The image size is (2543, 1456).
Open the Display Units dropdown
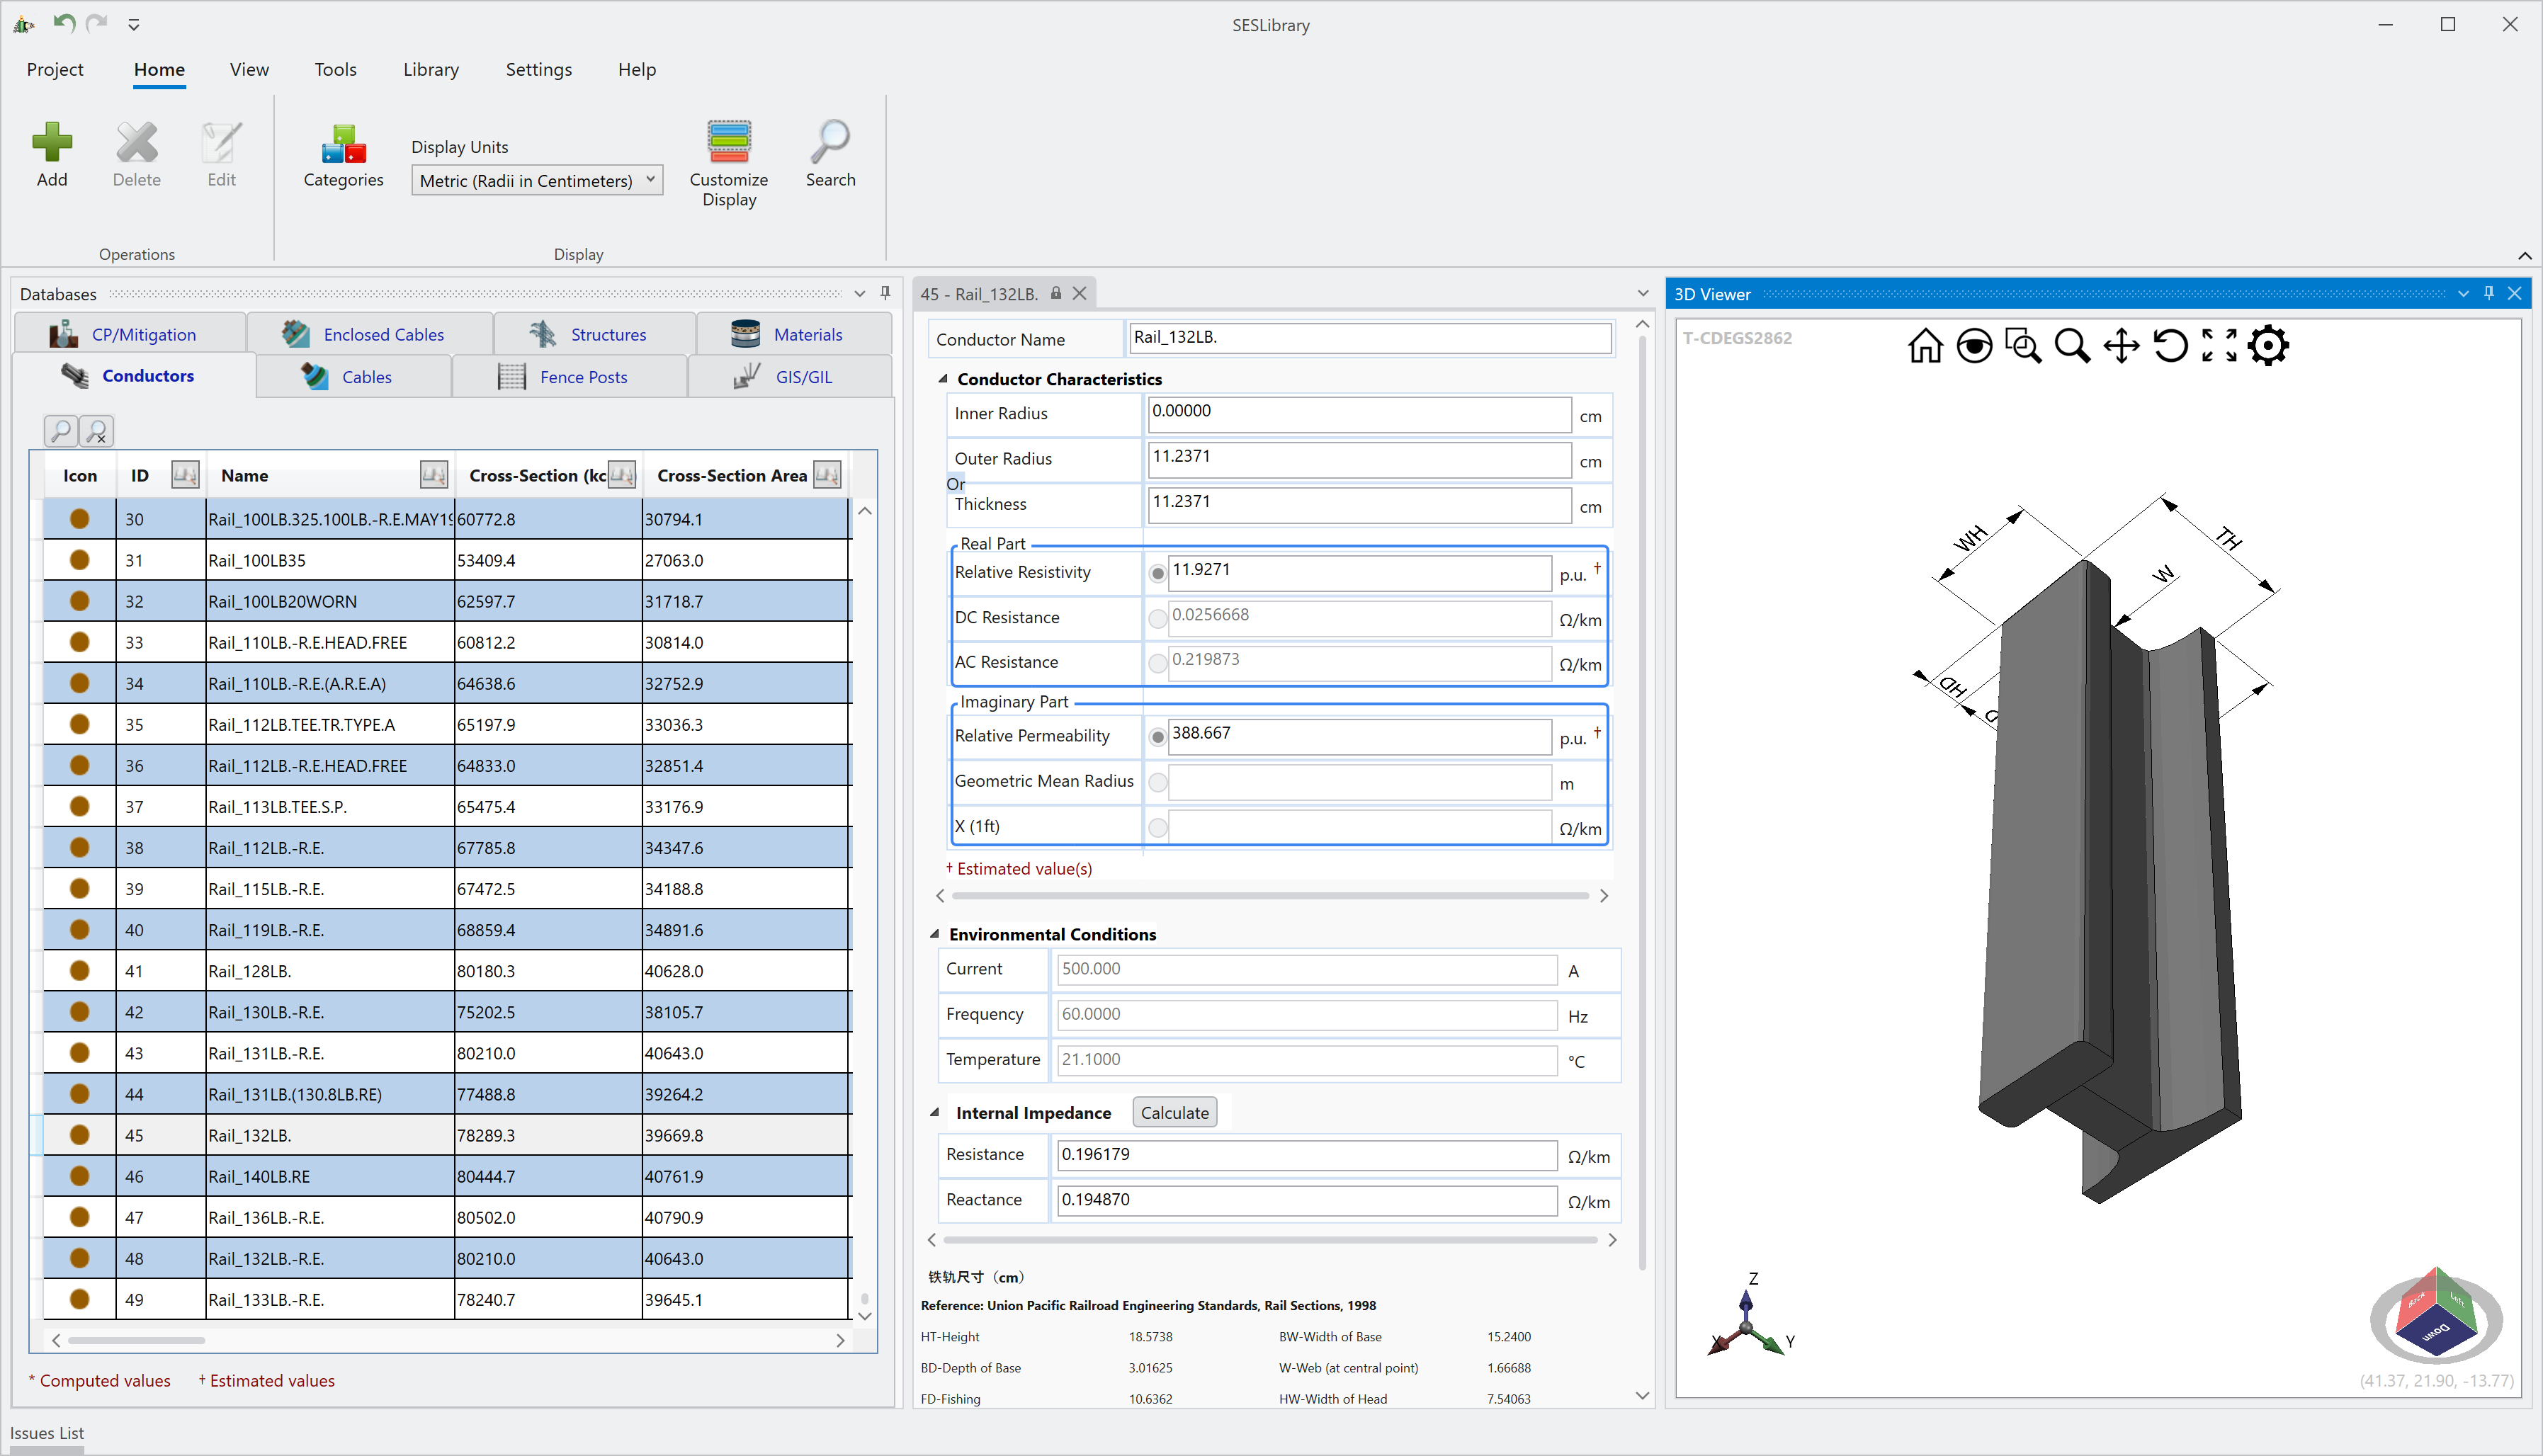(537, 181)
